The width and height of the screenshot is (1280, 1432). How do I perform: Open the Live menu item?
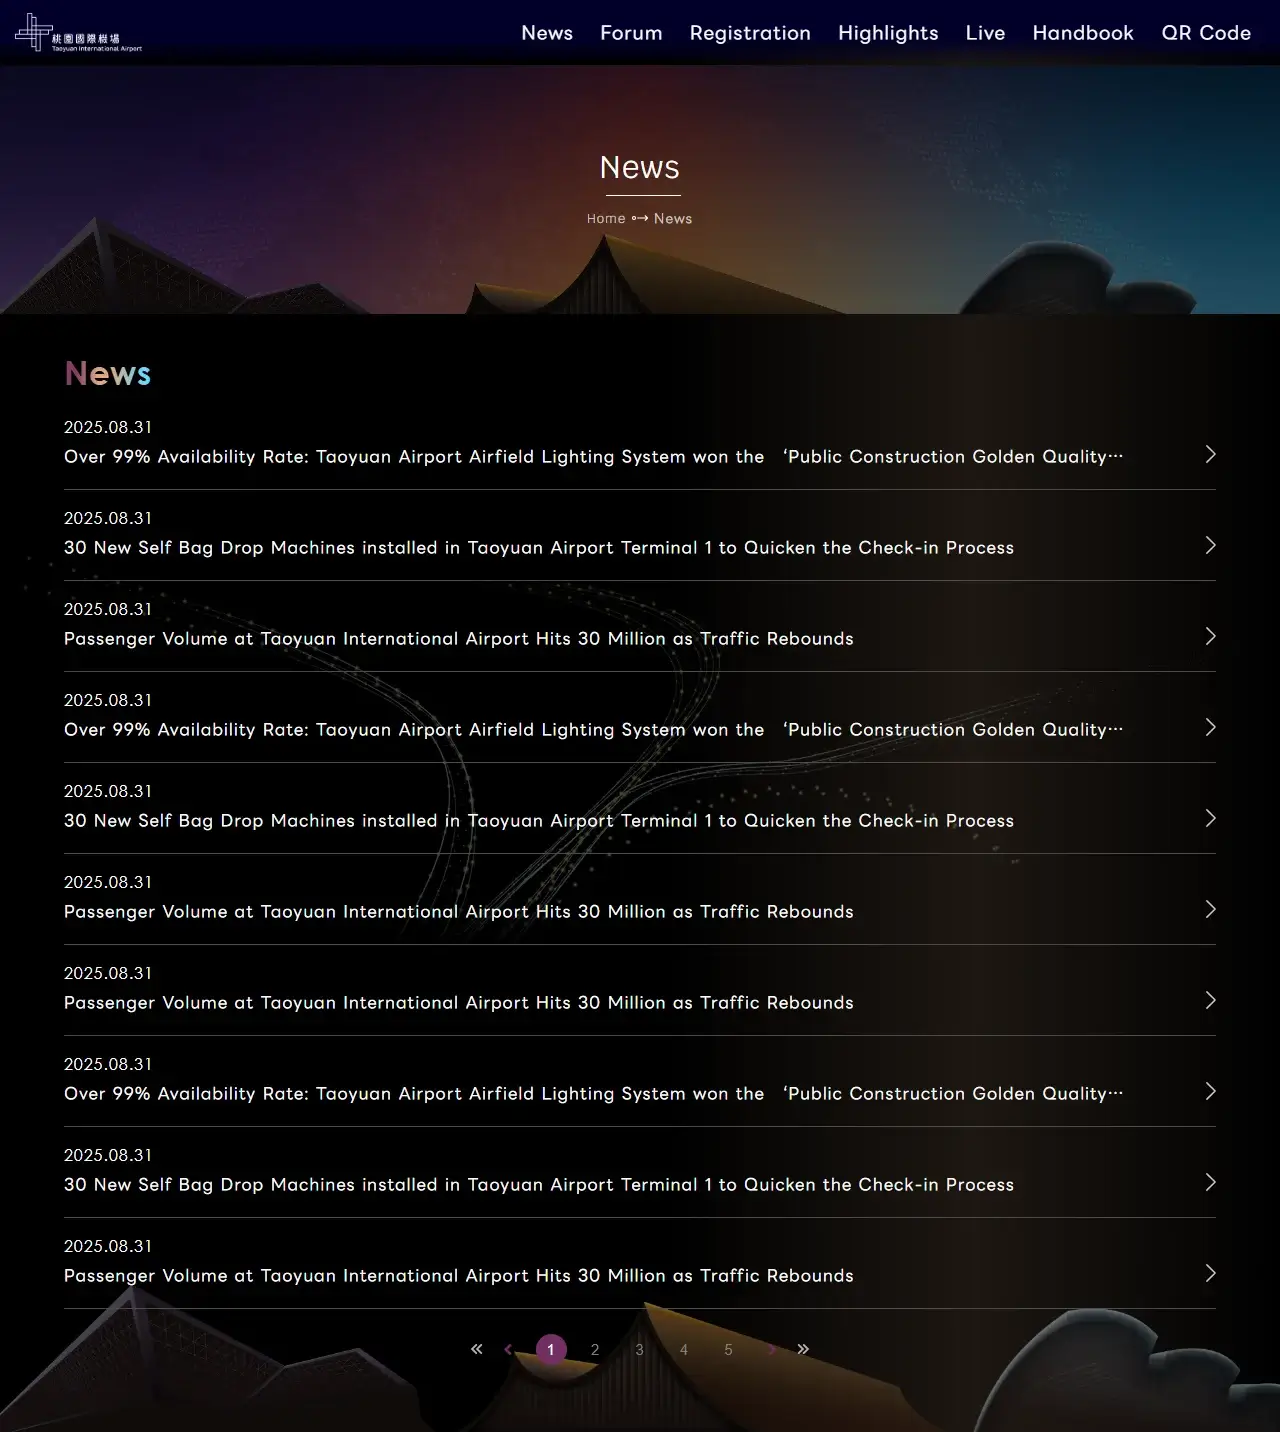coord(985,33)
